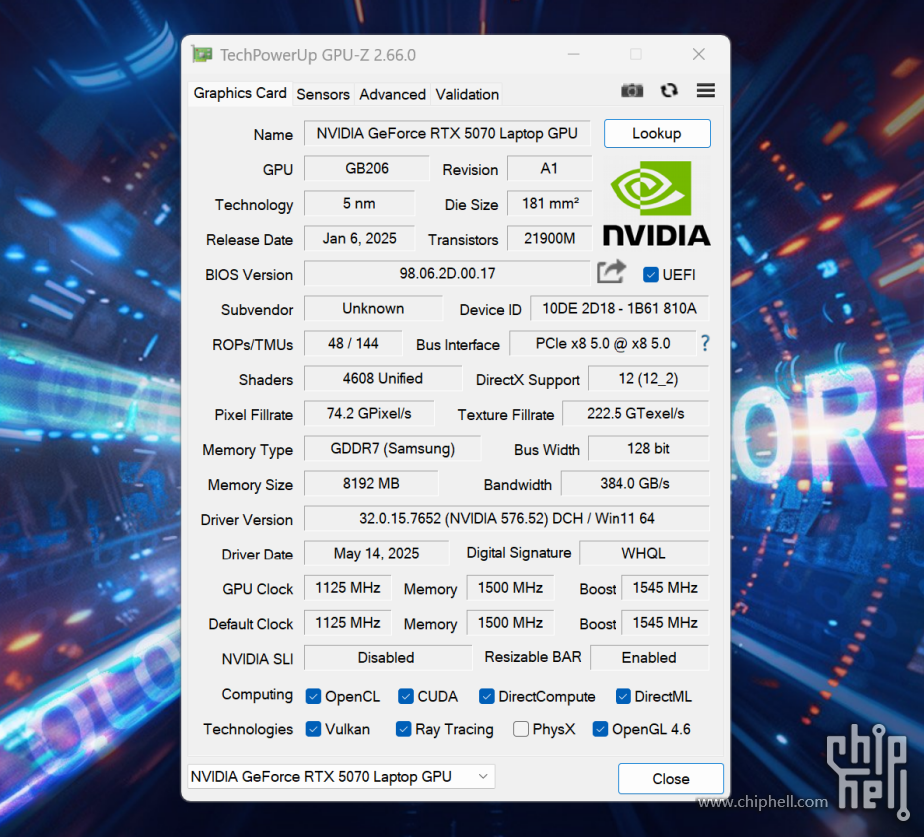The height and width of the screenshot is (837, 924).
Task: Click the Revision A1 field
Action: (x=549, y=169)
